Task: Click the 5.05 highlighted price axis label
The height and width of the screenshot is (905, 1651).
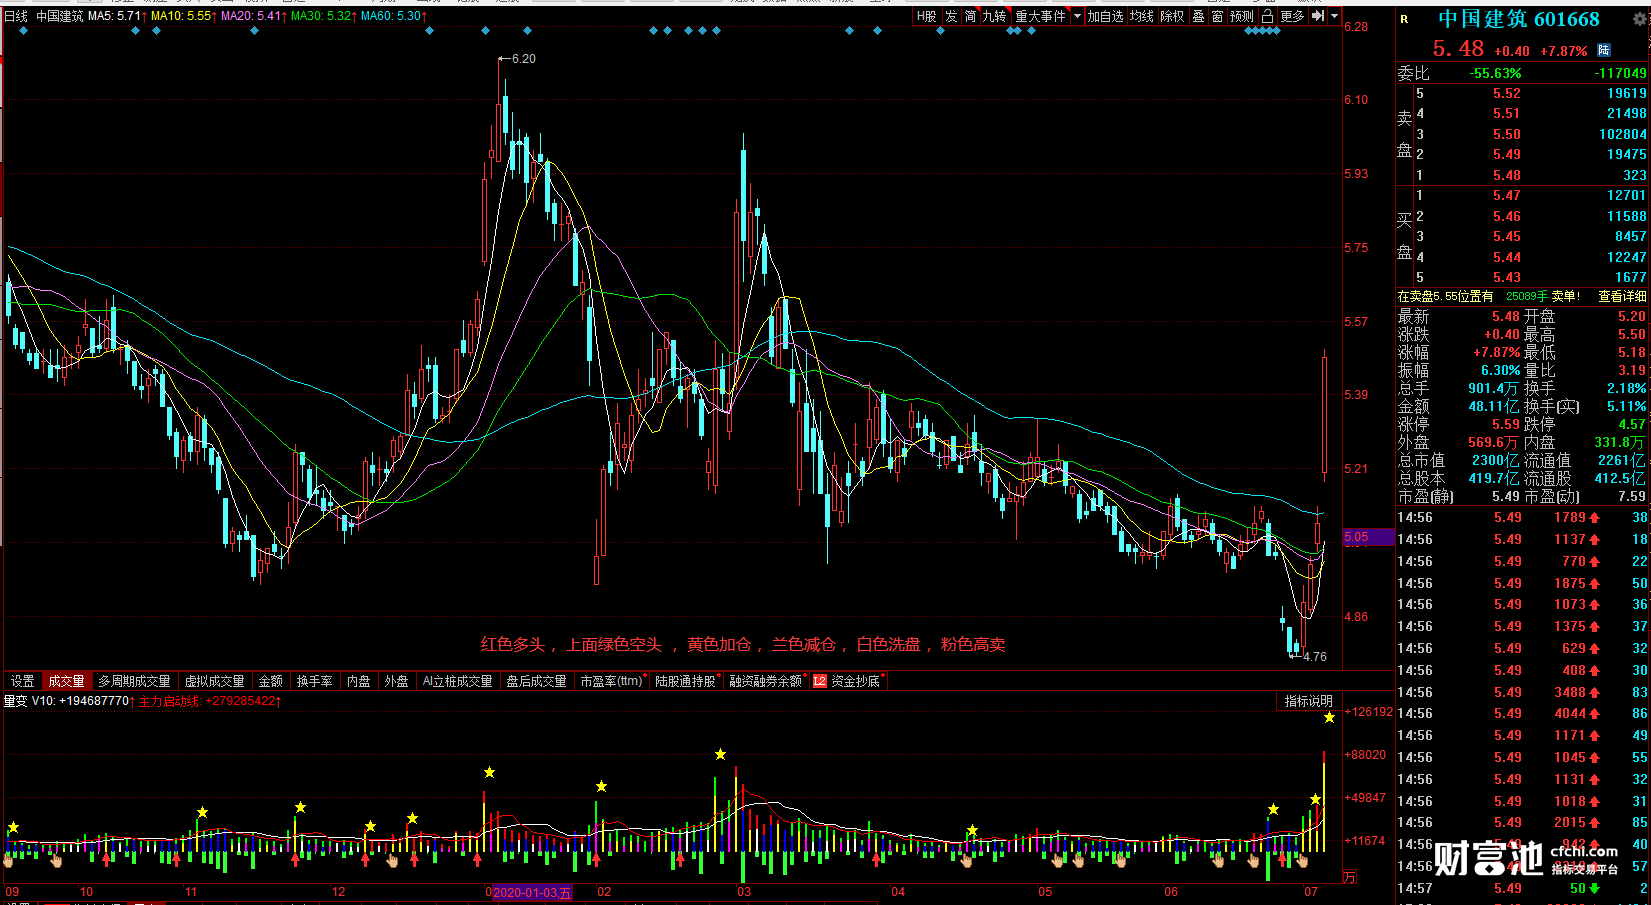Action: 1369,537
